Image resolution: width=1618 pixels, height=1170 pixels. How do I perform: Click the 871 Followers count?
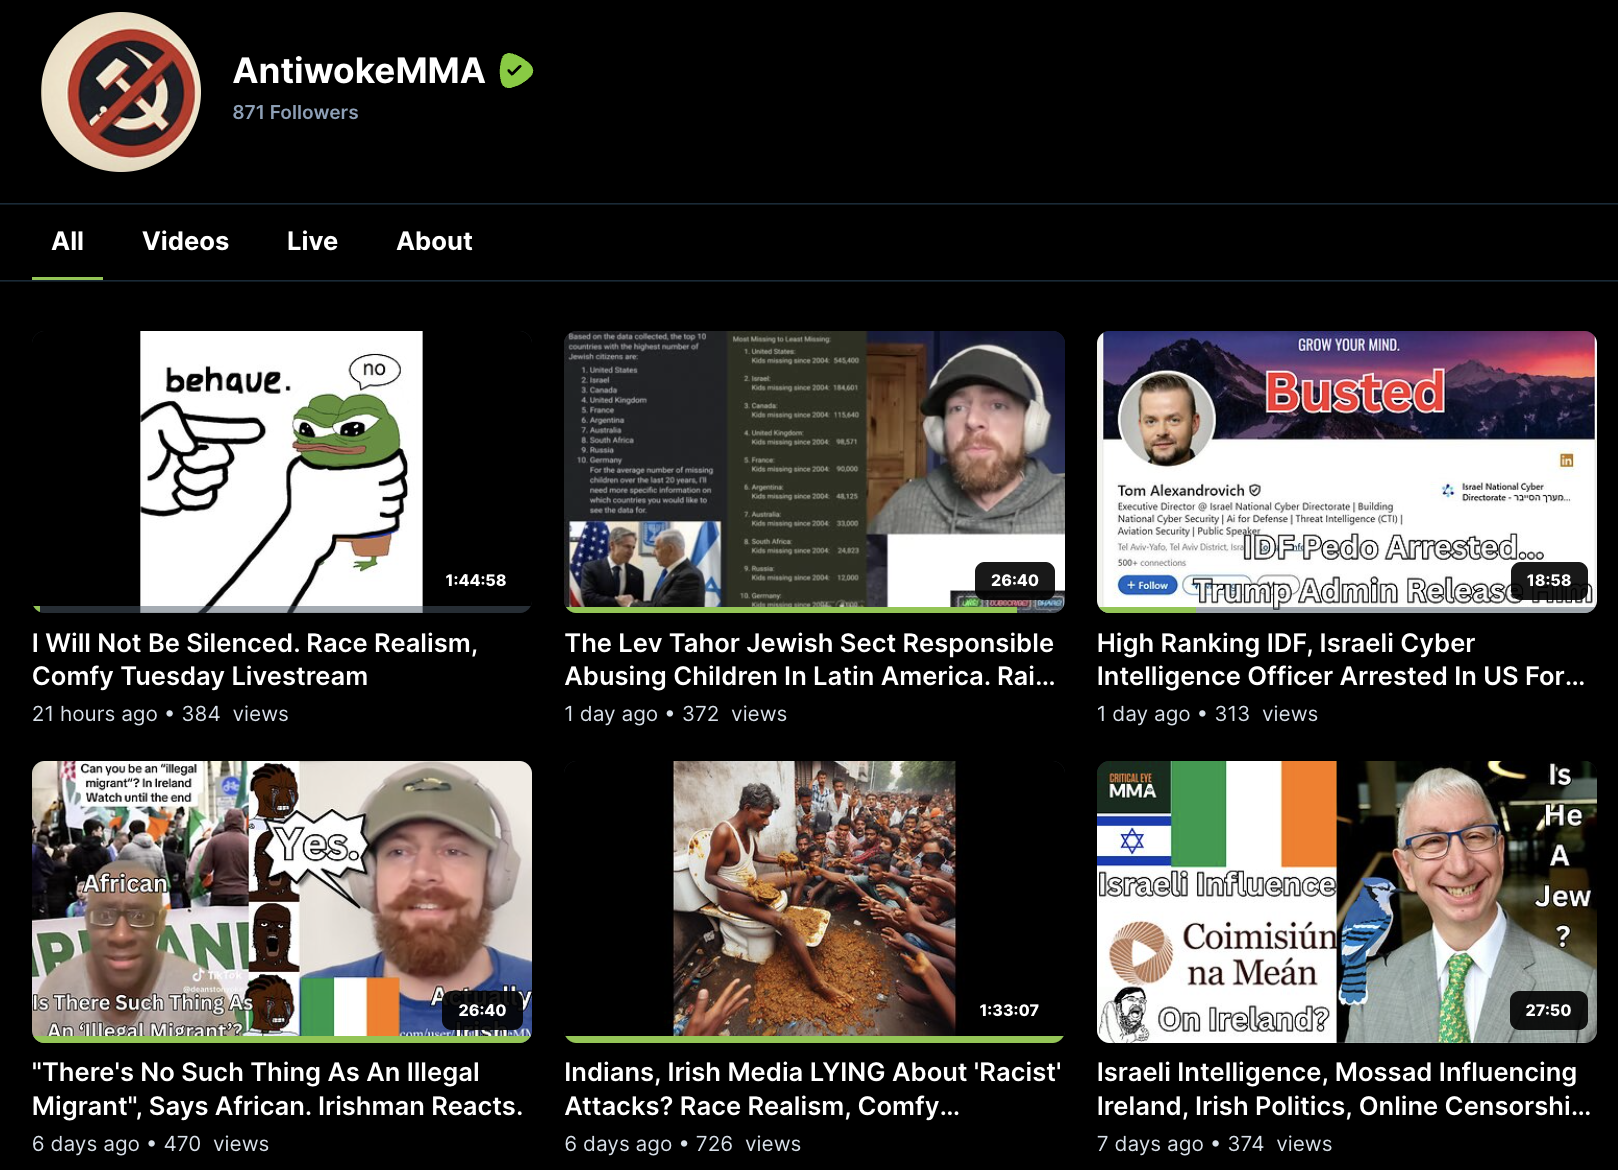(x=295, y=112)
